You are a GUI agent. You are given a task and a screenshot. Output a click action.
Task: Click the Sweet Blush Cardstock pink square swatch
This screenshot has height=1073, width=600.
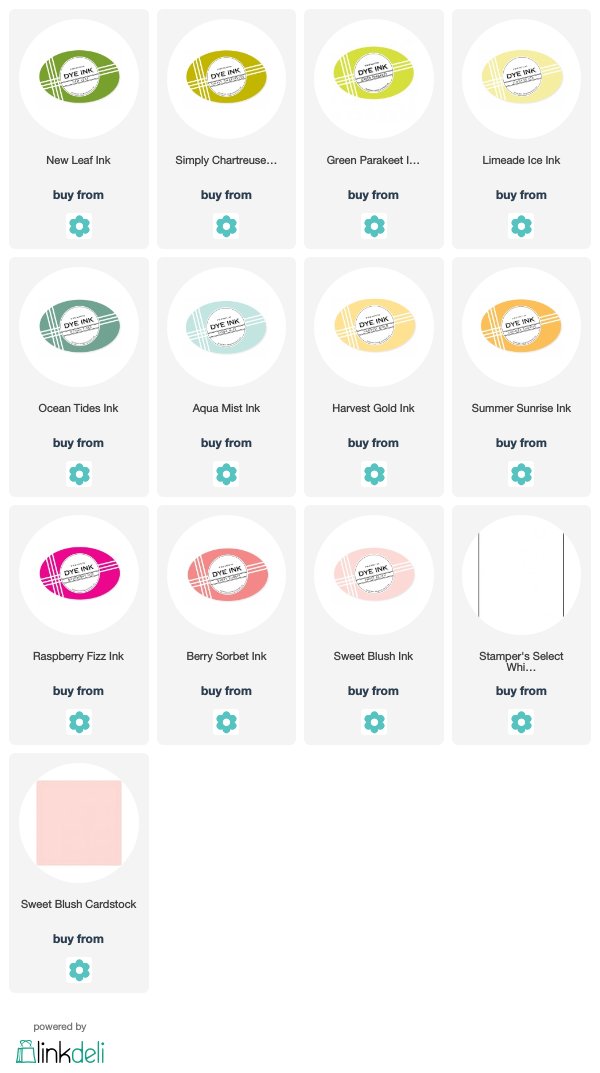79,823
